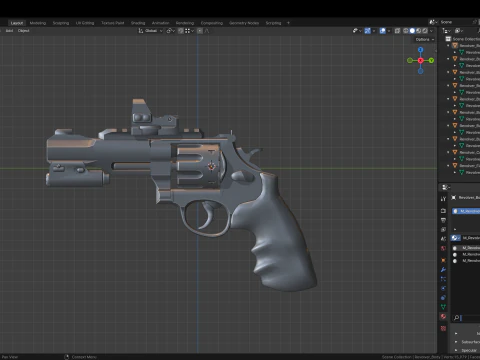Switch viewport shading to Rendered
The width and height of the screenshot is (480, 360).
[425, 31]
